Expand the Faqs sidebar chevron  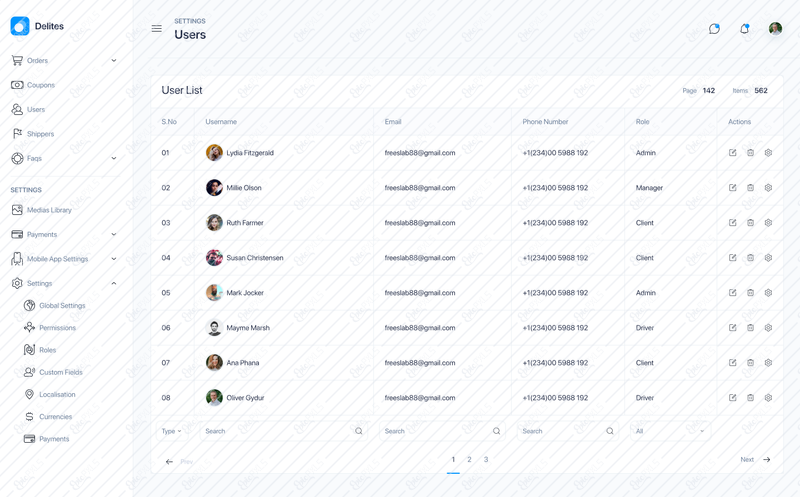tap(114, 158)
